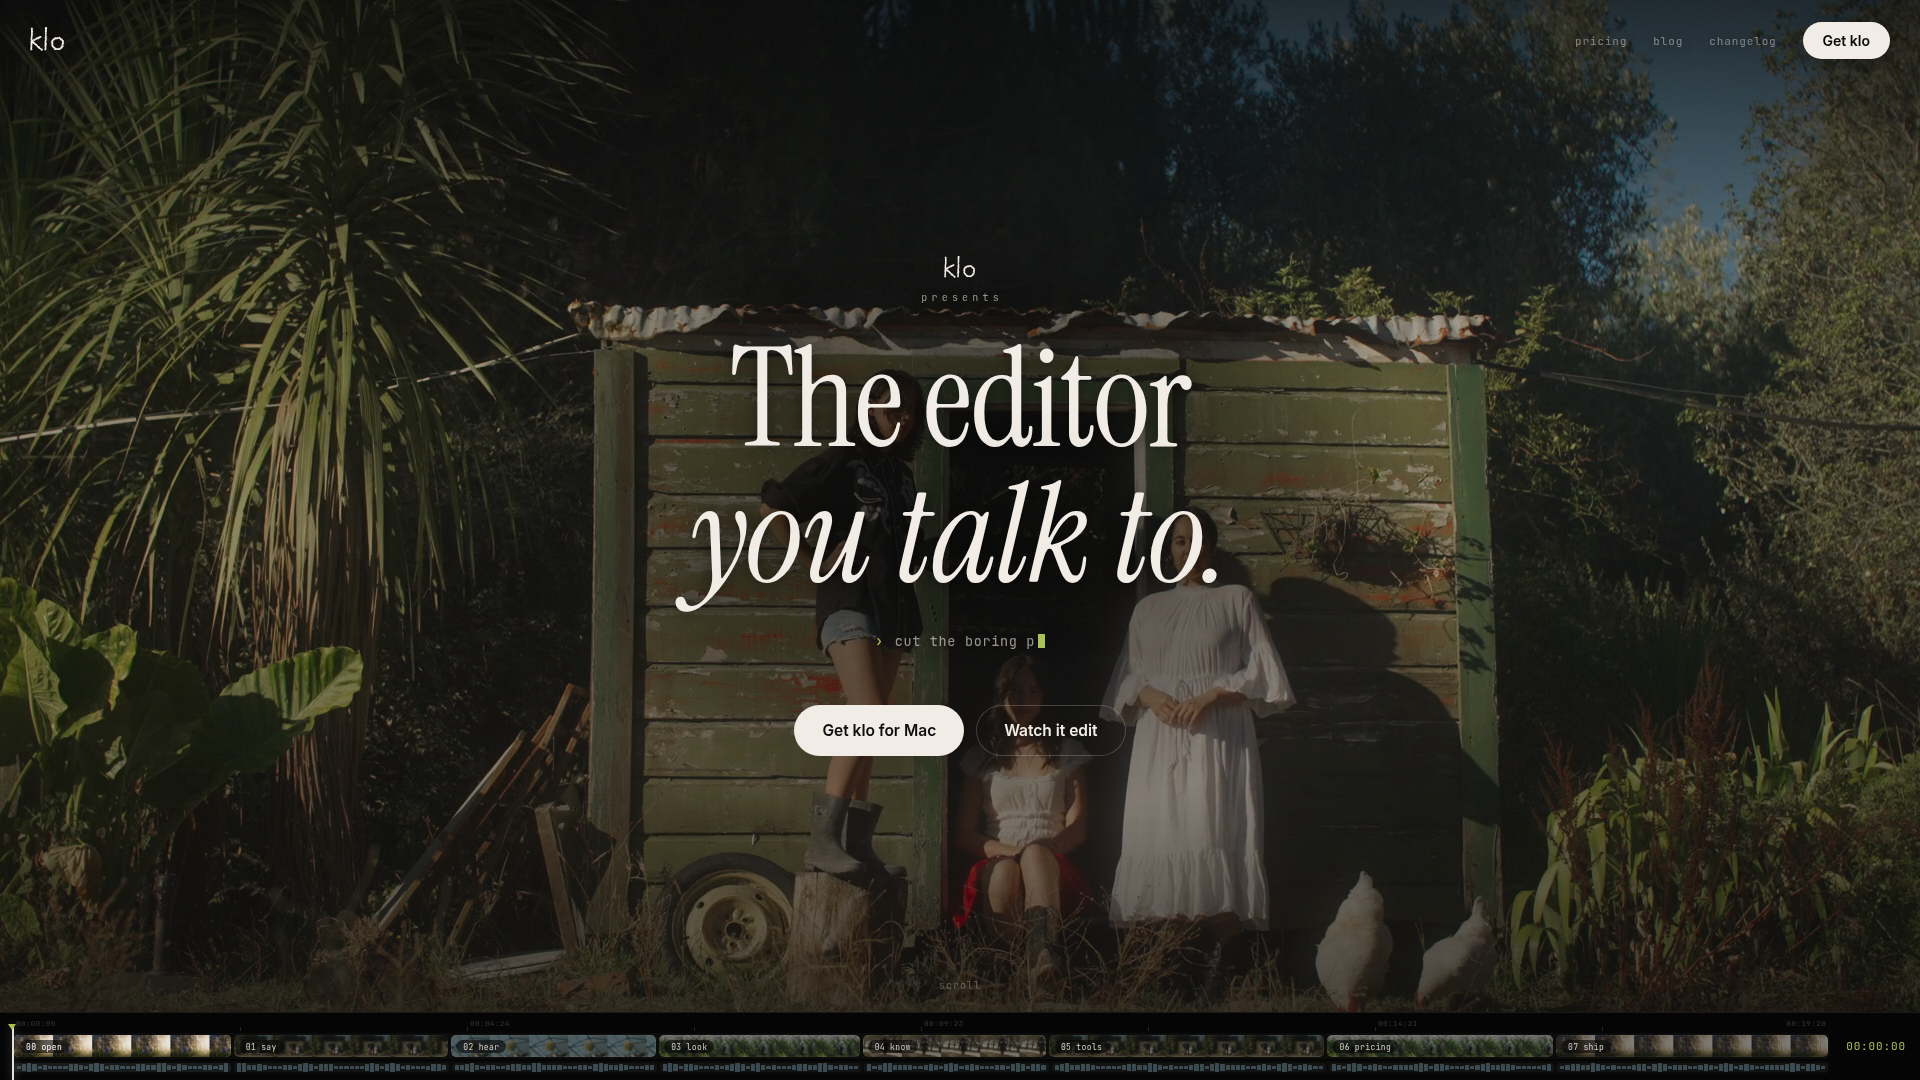The width and height of the screenshot is (1920, 1080).
Task: Select the '00 open' timeline clip
Action: tap(123, 1046)
